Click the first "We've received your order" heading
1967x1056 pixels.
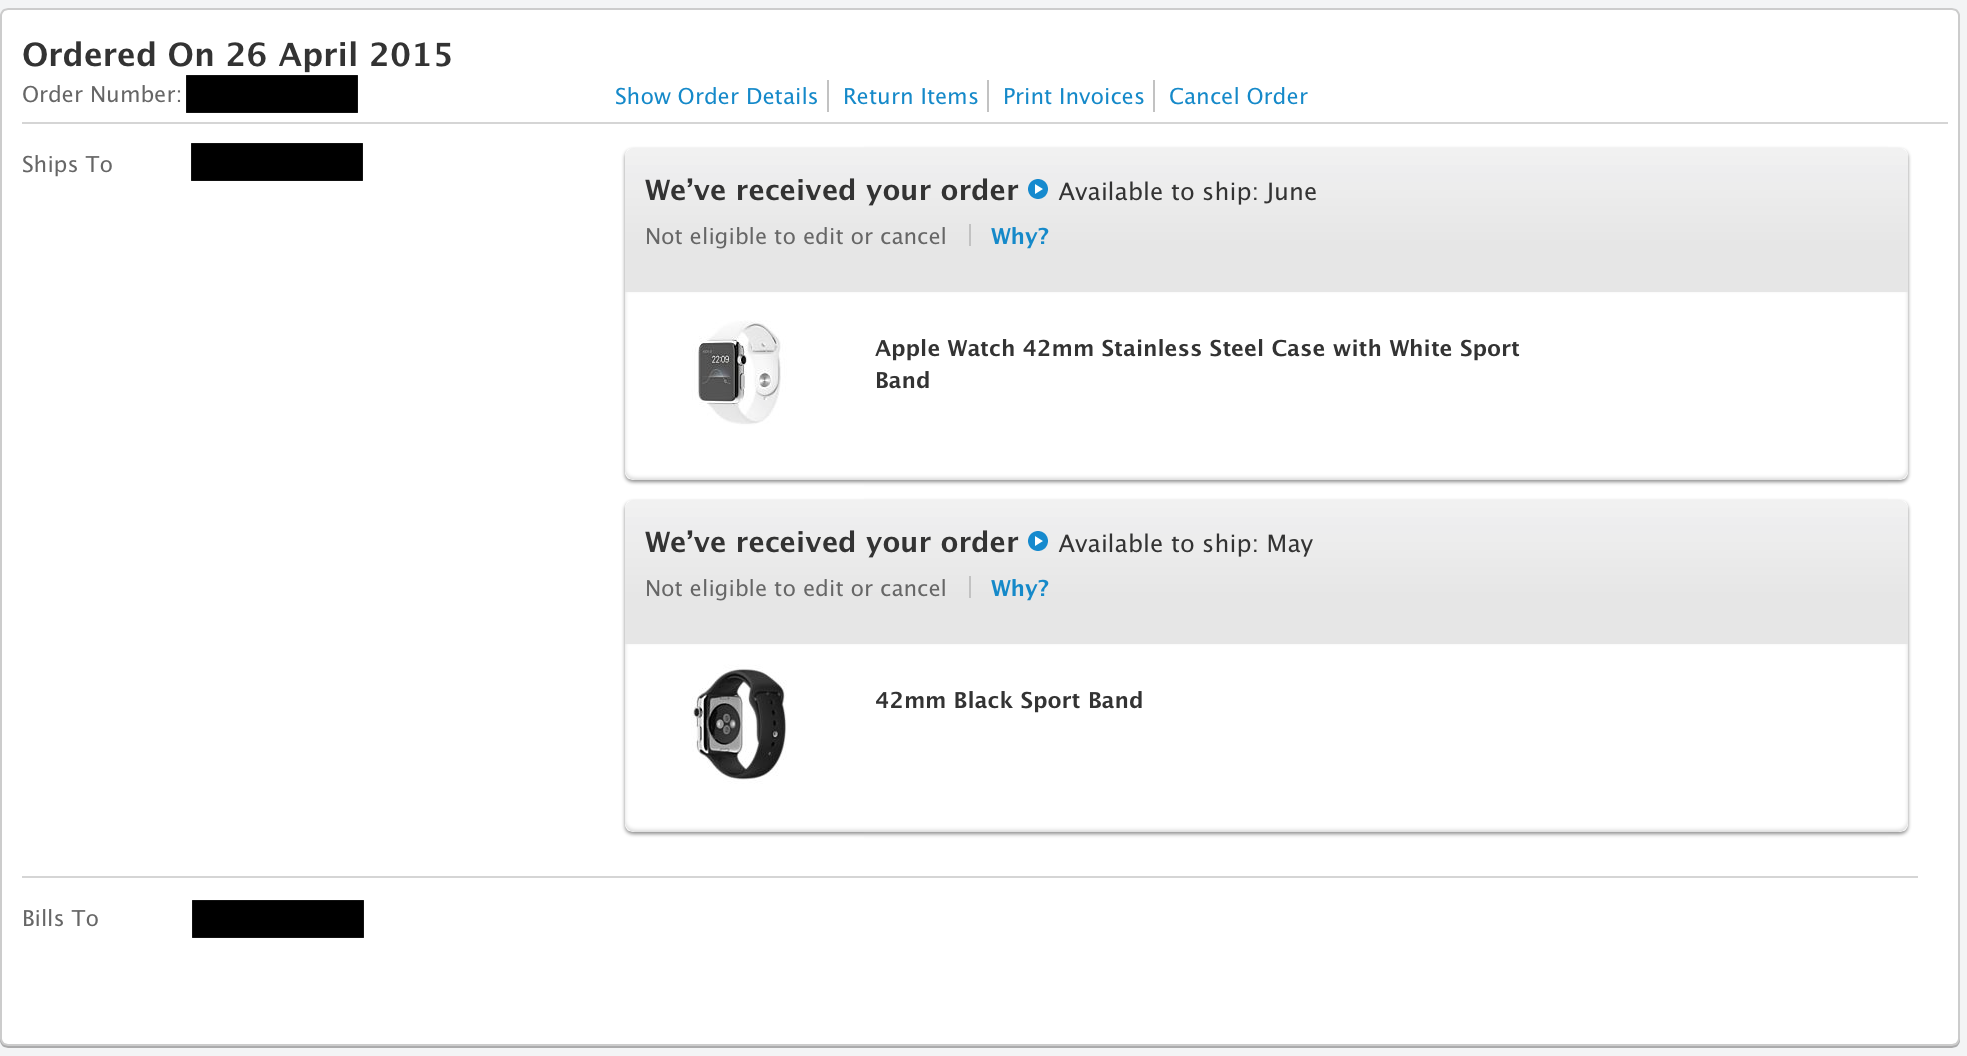click(x=831, y=190)
